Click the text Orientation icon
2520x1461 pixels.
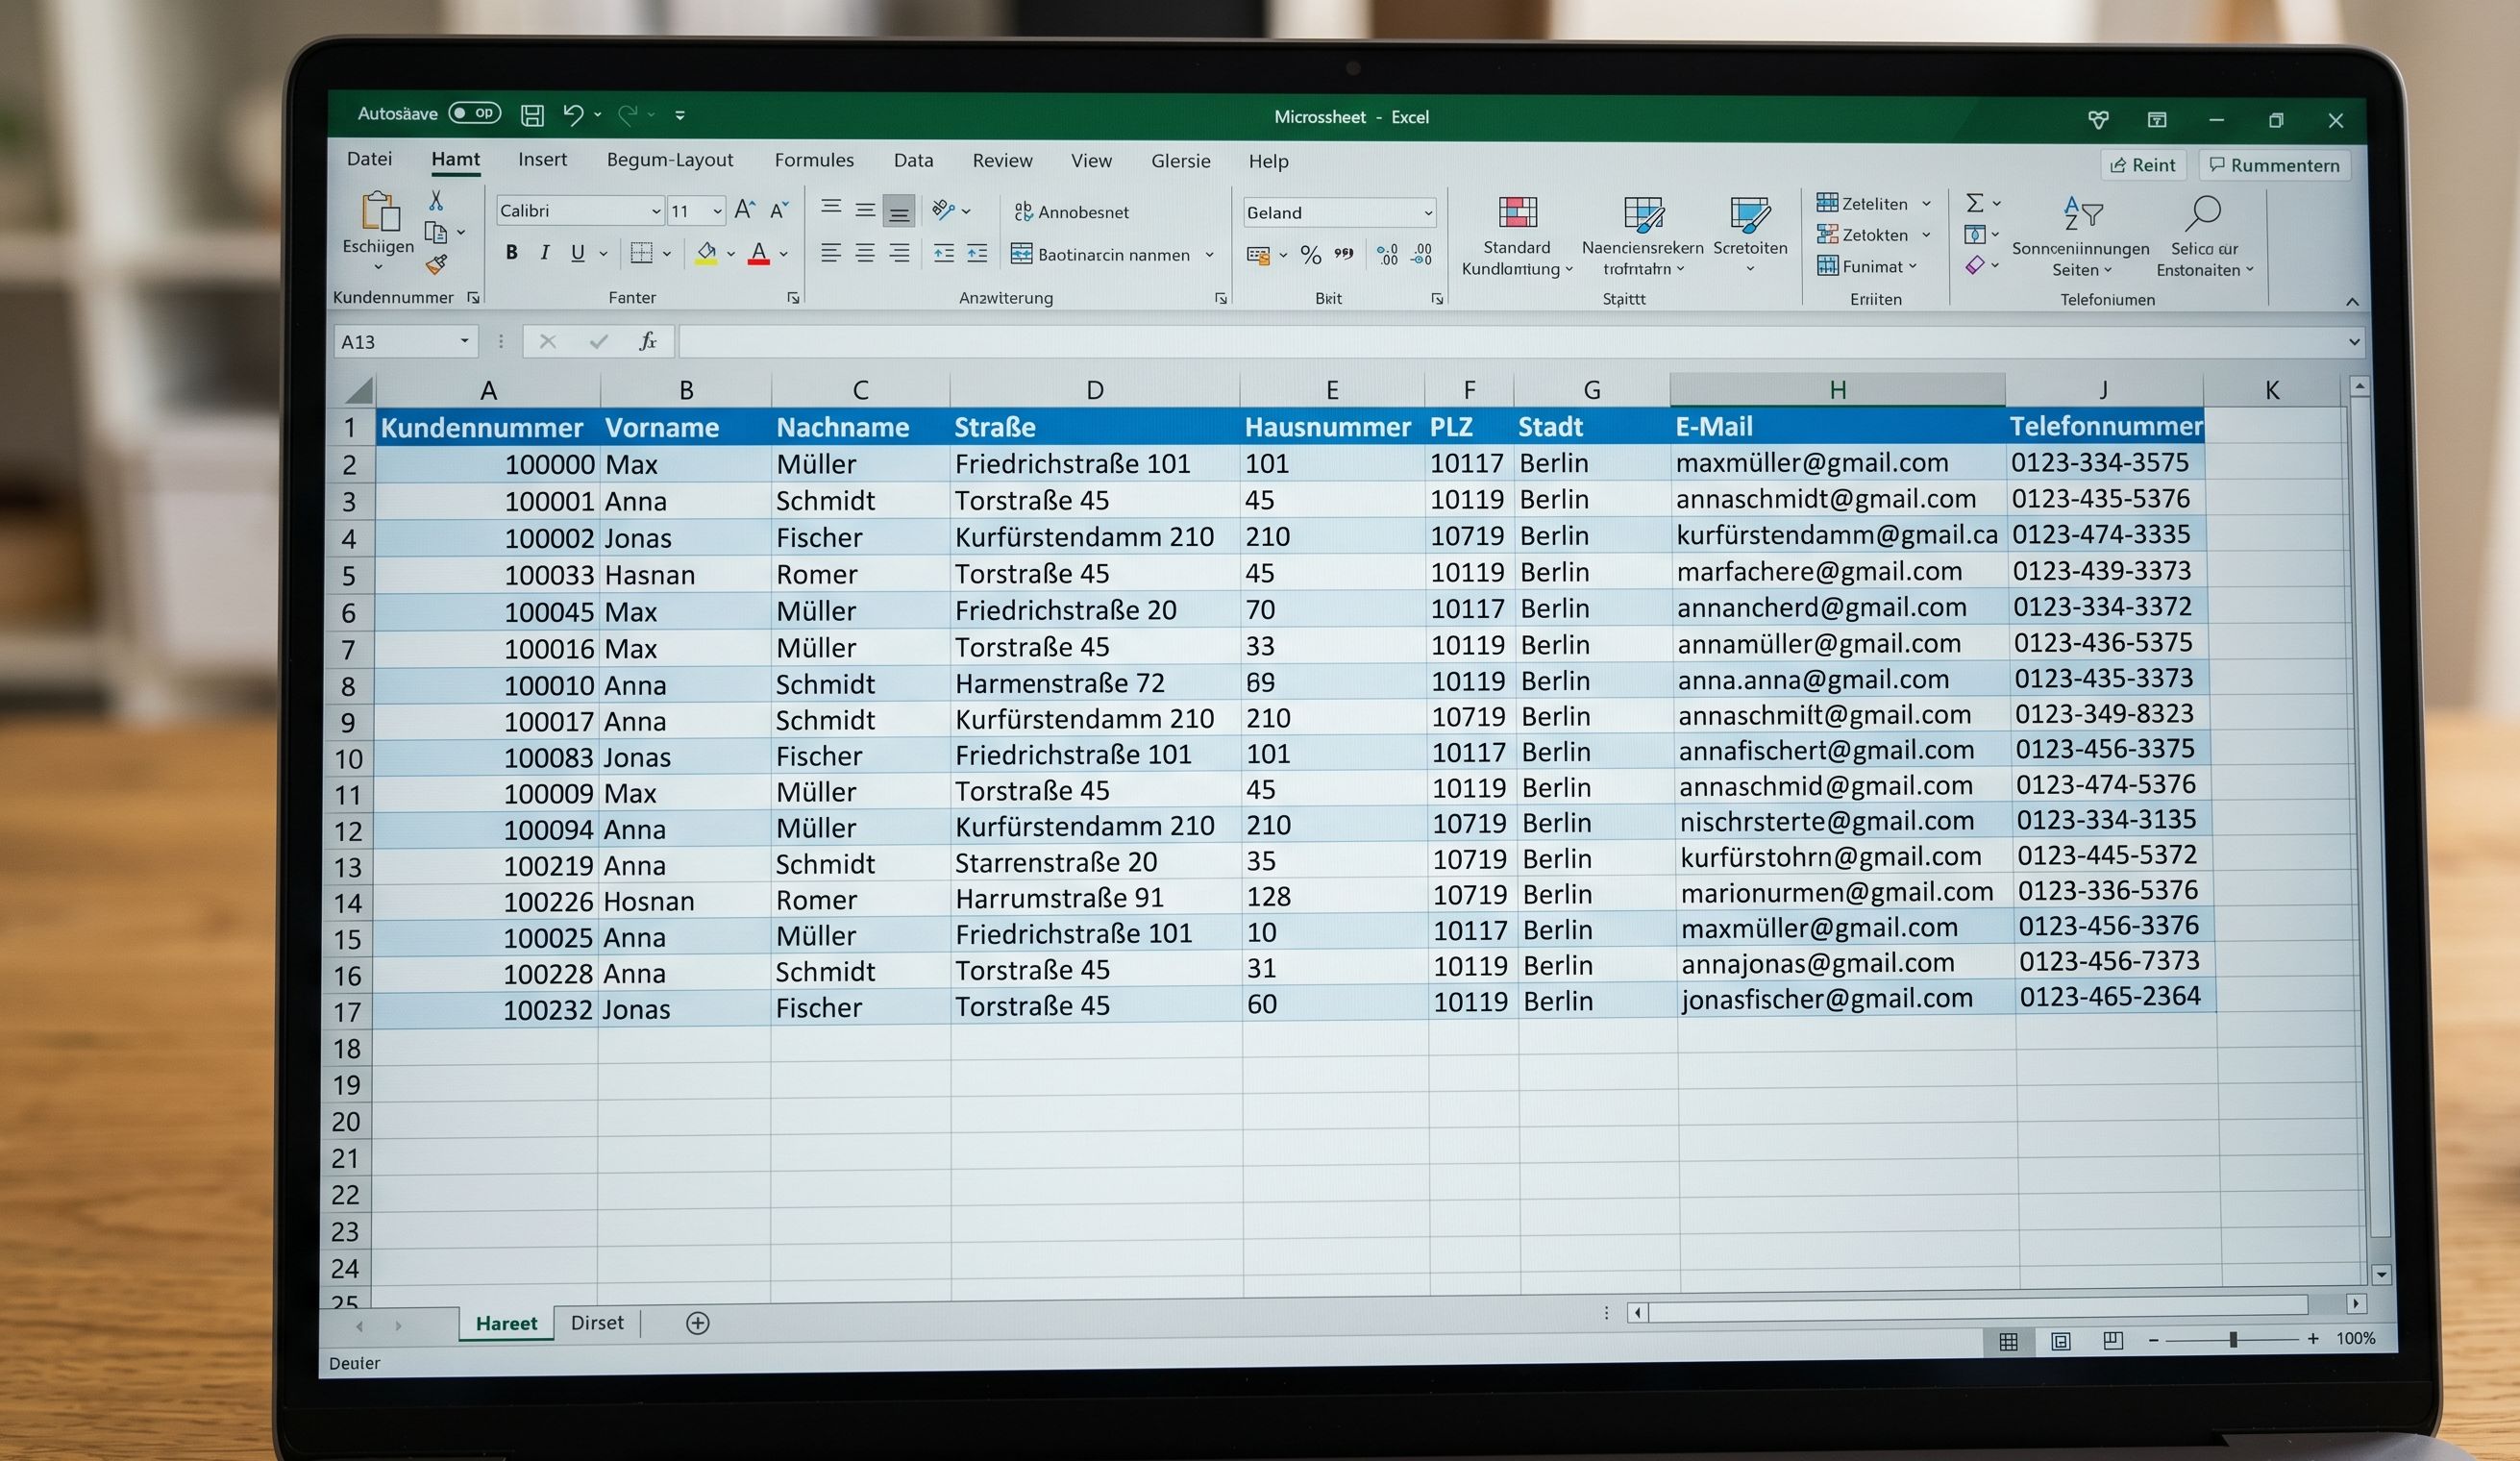tap(943, 209)
